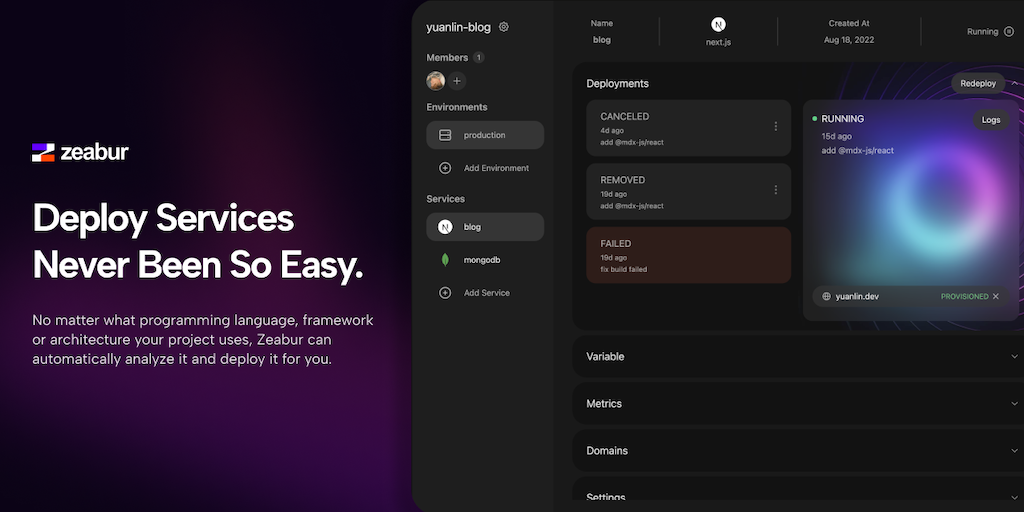Click the add member plus icon

pos(457,81)
